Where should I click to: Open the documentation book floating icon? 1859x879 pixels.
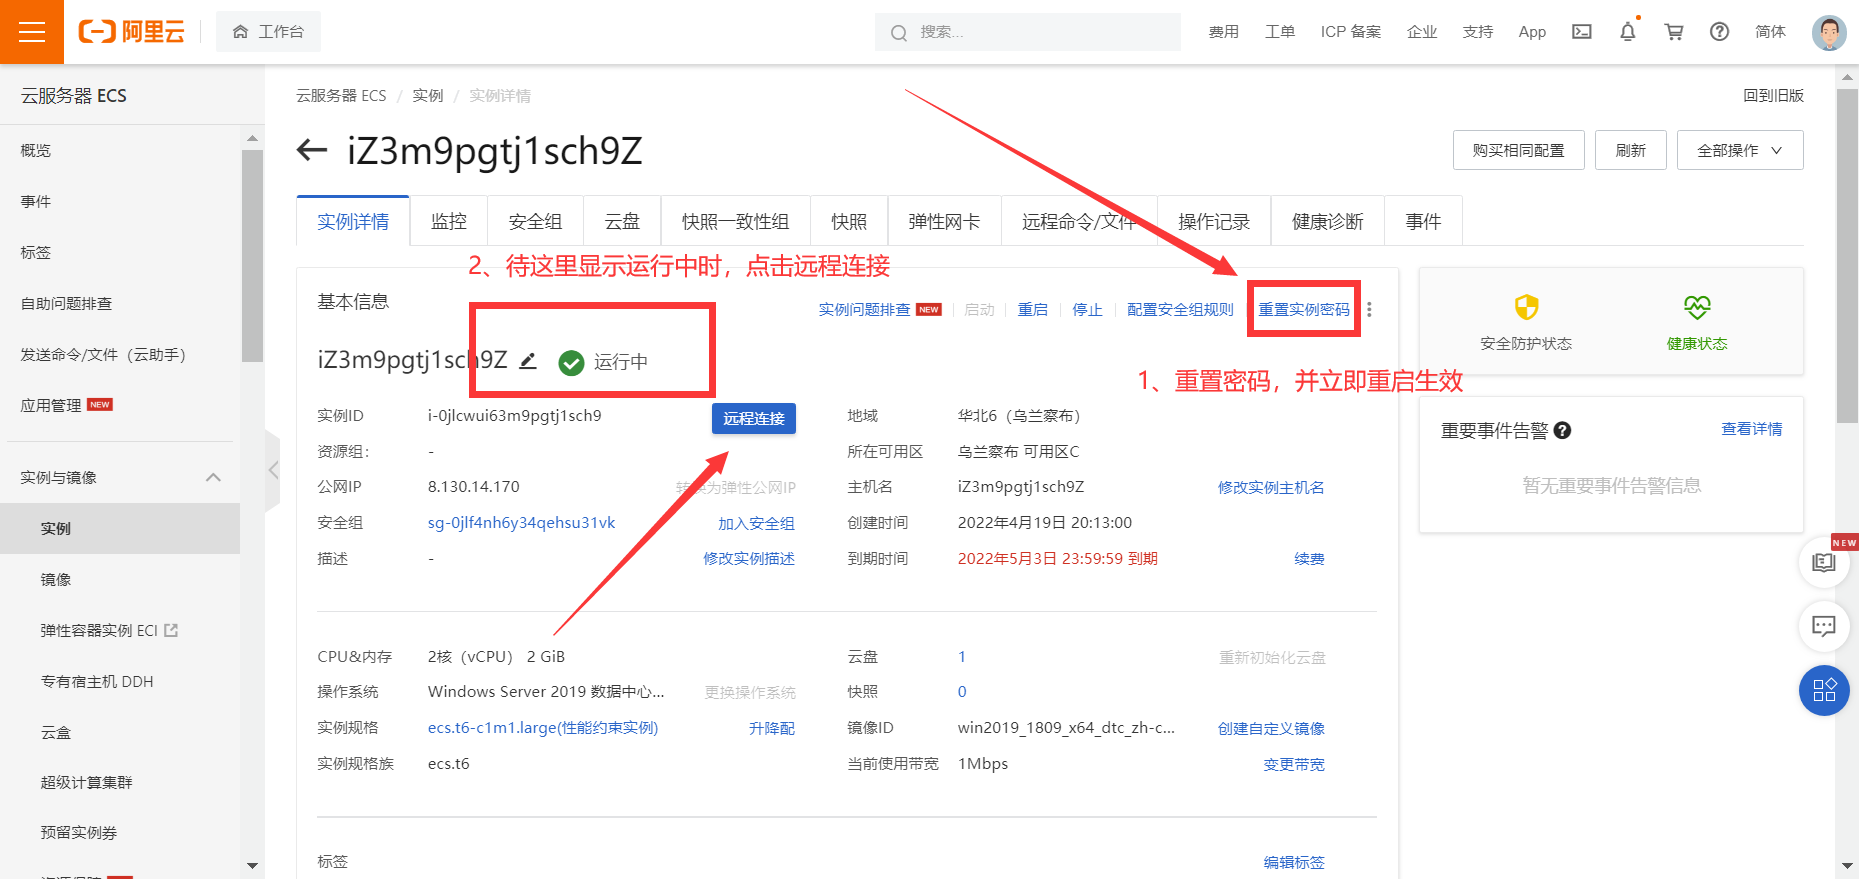click(1824, 562)
